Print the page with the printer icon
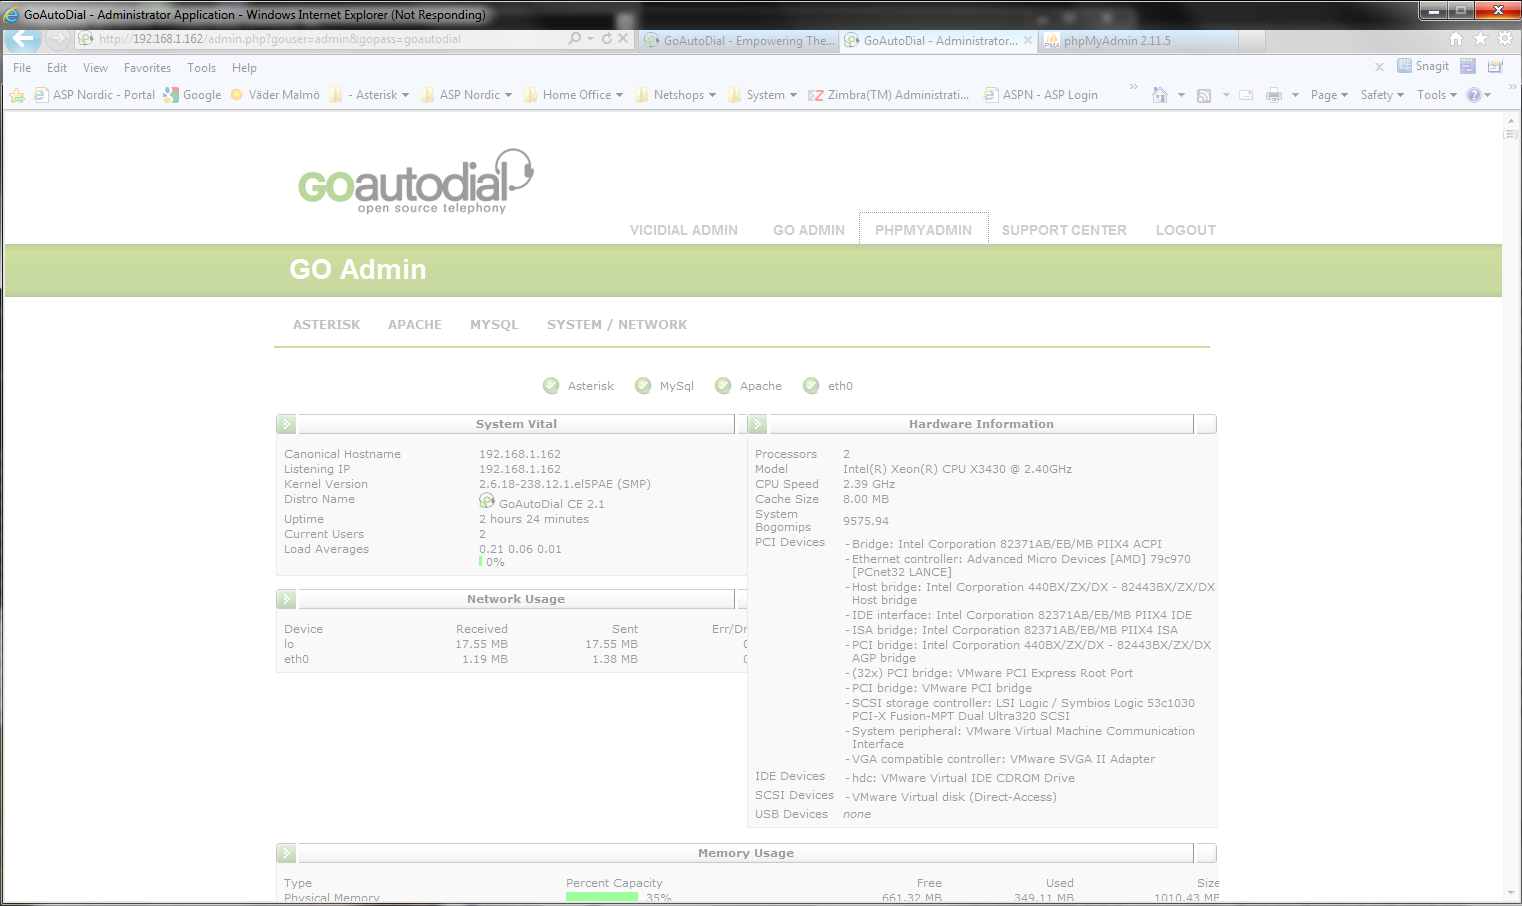 click(1274, 95)
